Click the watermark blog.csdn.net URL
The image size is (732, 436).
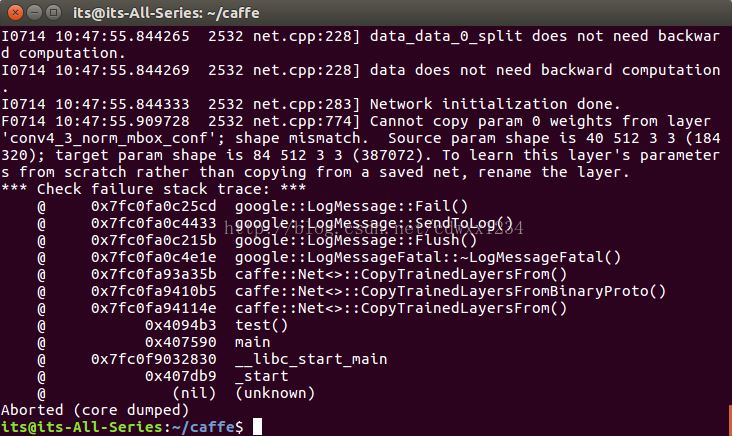click(374, 228)
